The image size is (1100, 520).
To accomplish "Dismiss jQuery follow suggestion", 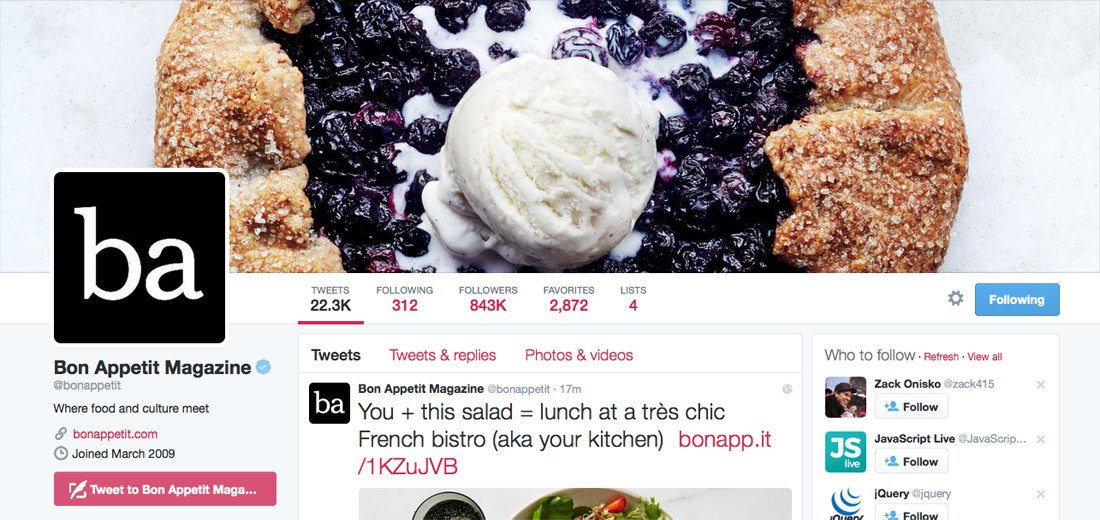I will tap(1040, 494).
